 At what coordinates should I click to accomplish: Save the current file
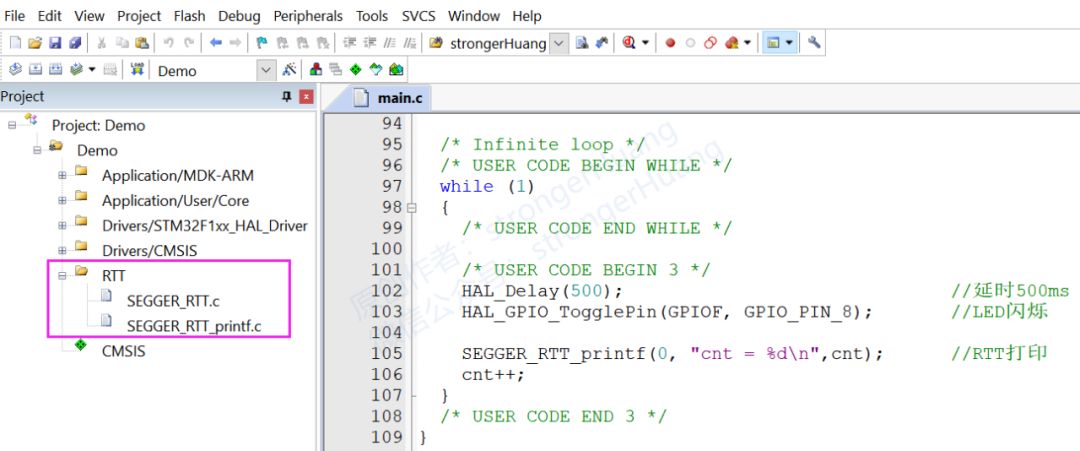[55, 43]
